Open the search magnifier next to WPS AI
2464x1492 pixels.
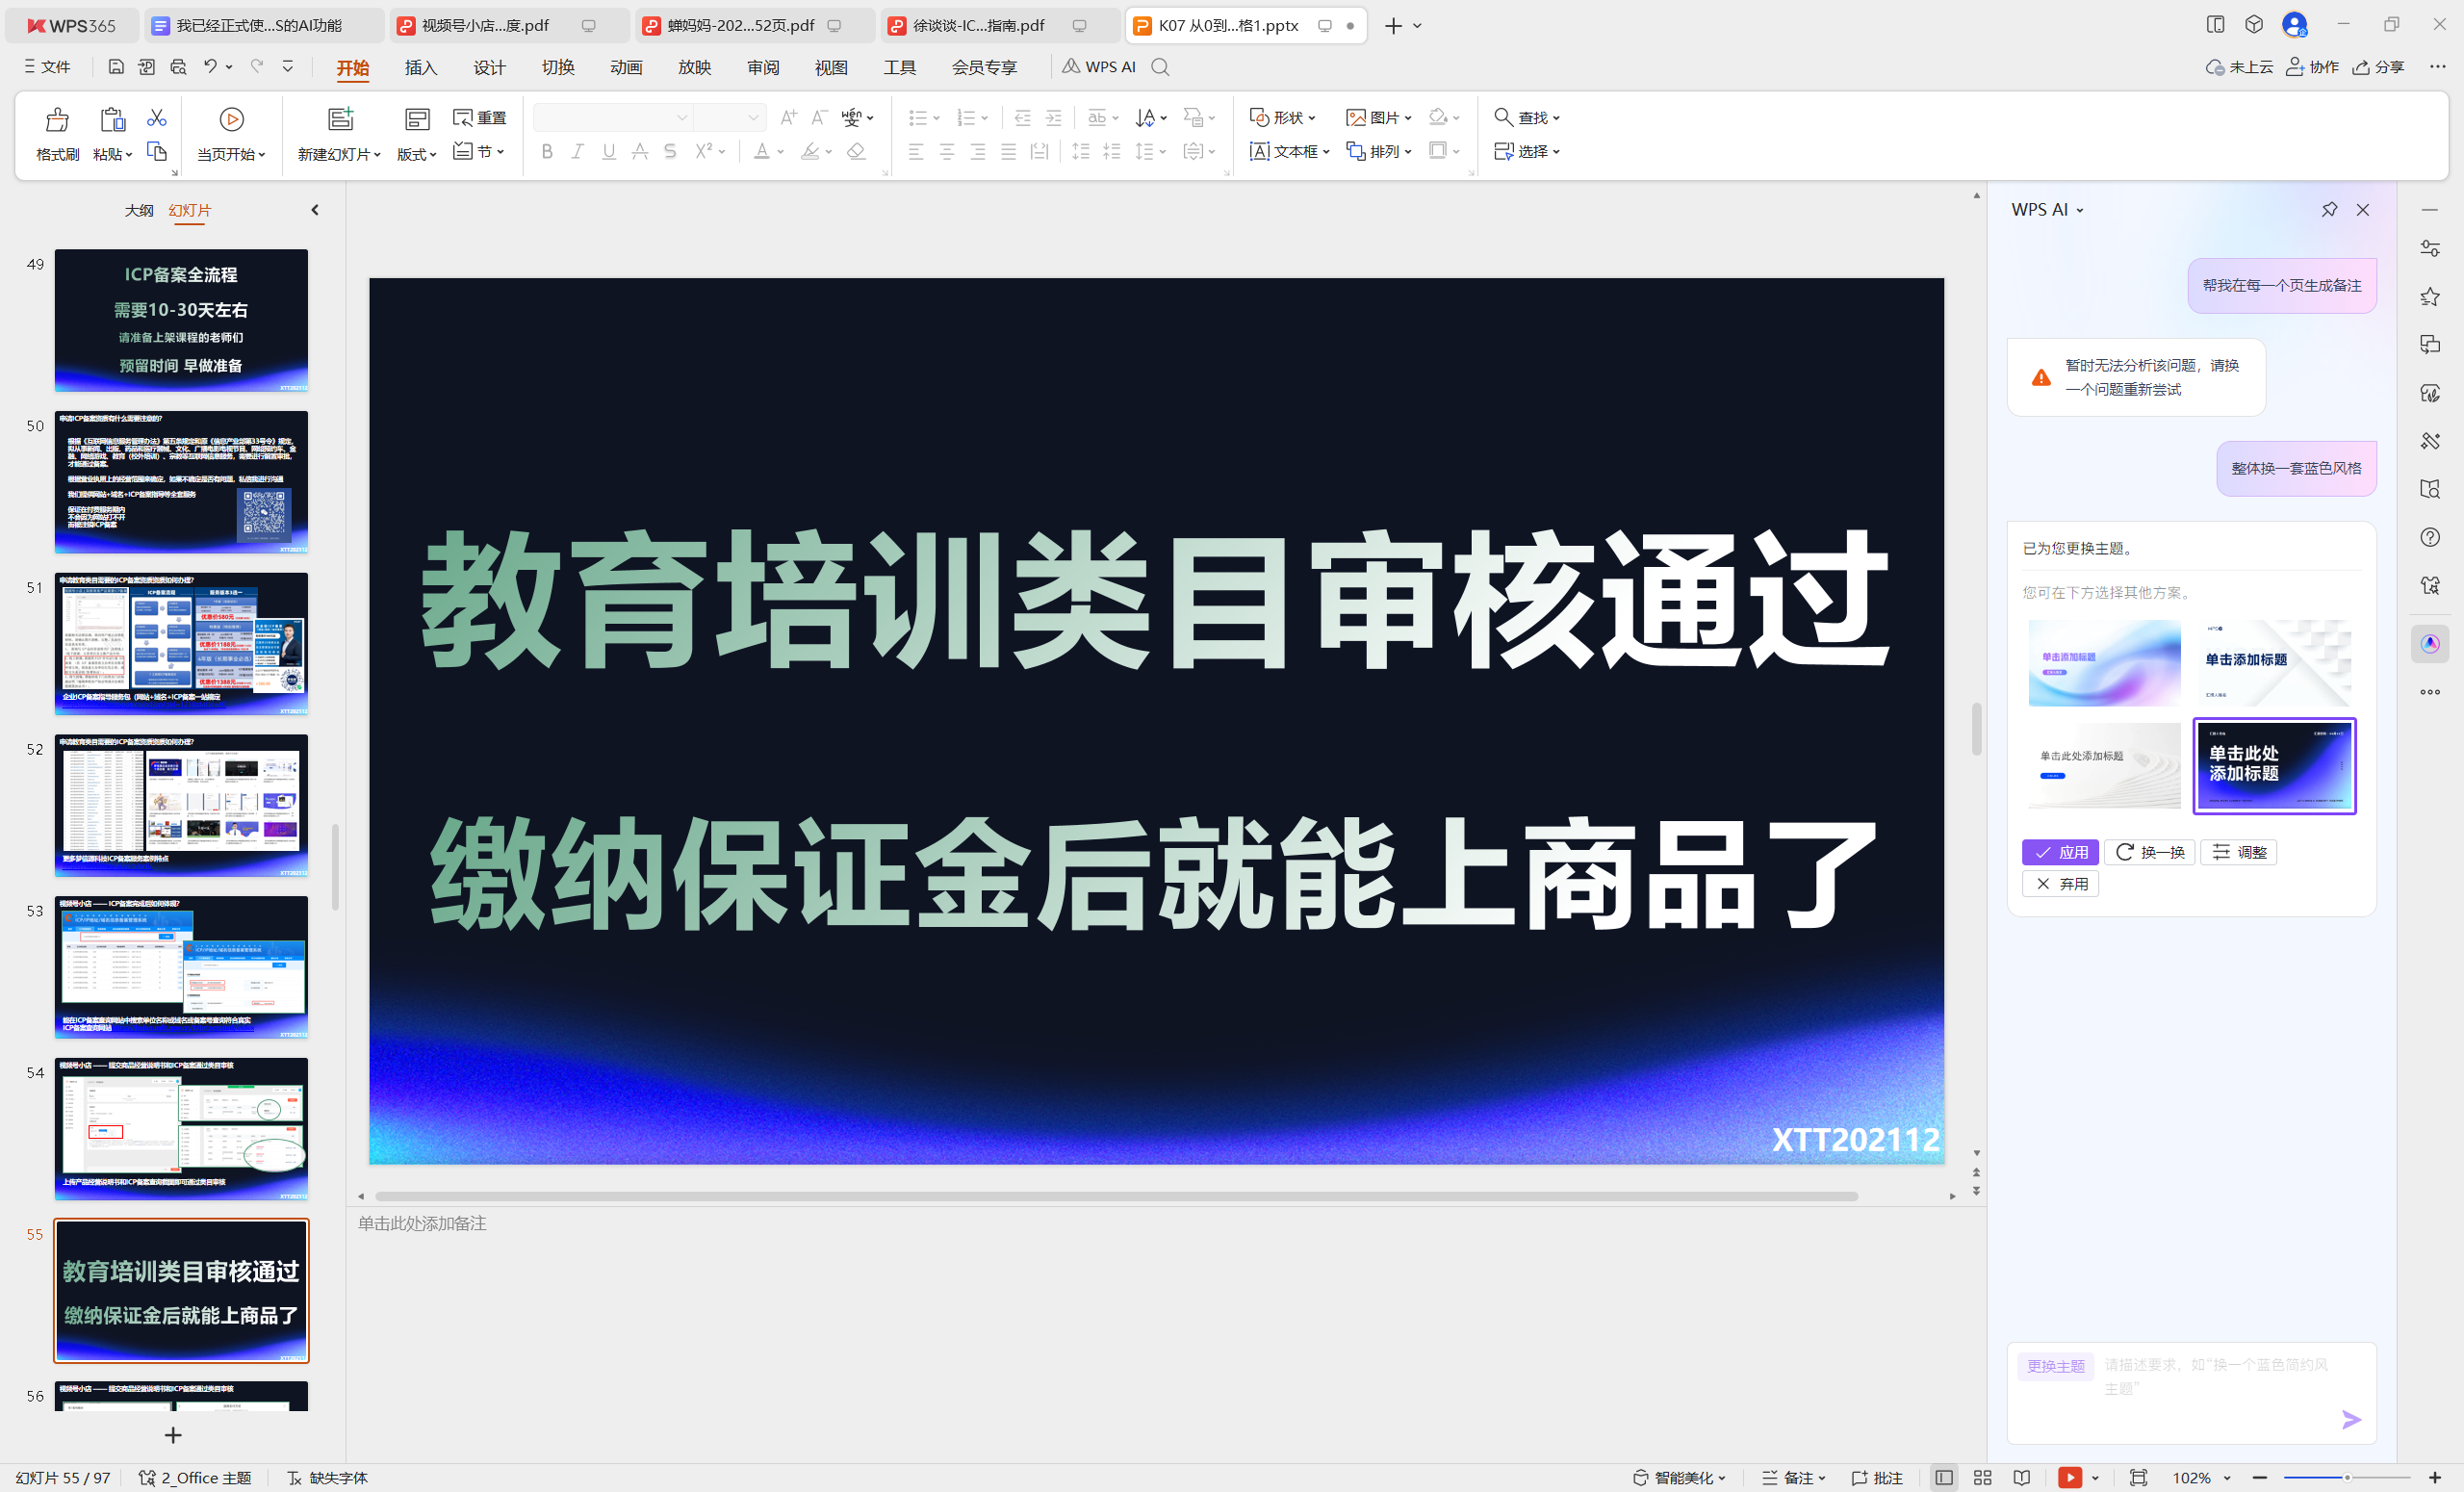click(x=1160, y=67)
